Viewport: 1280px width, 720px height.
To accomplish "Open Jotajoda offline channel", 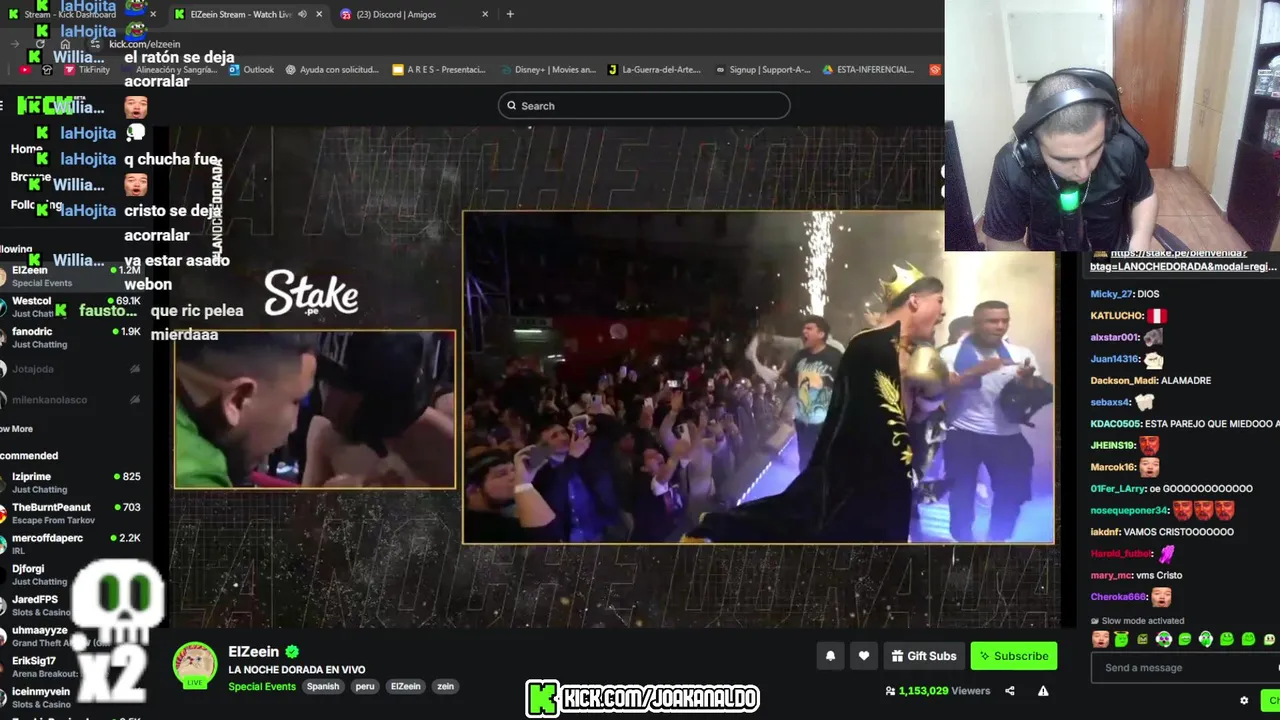I will pyautogui.click(x=72, y=369).
